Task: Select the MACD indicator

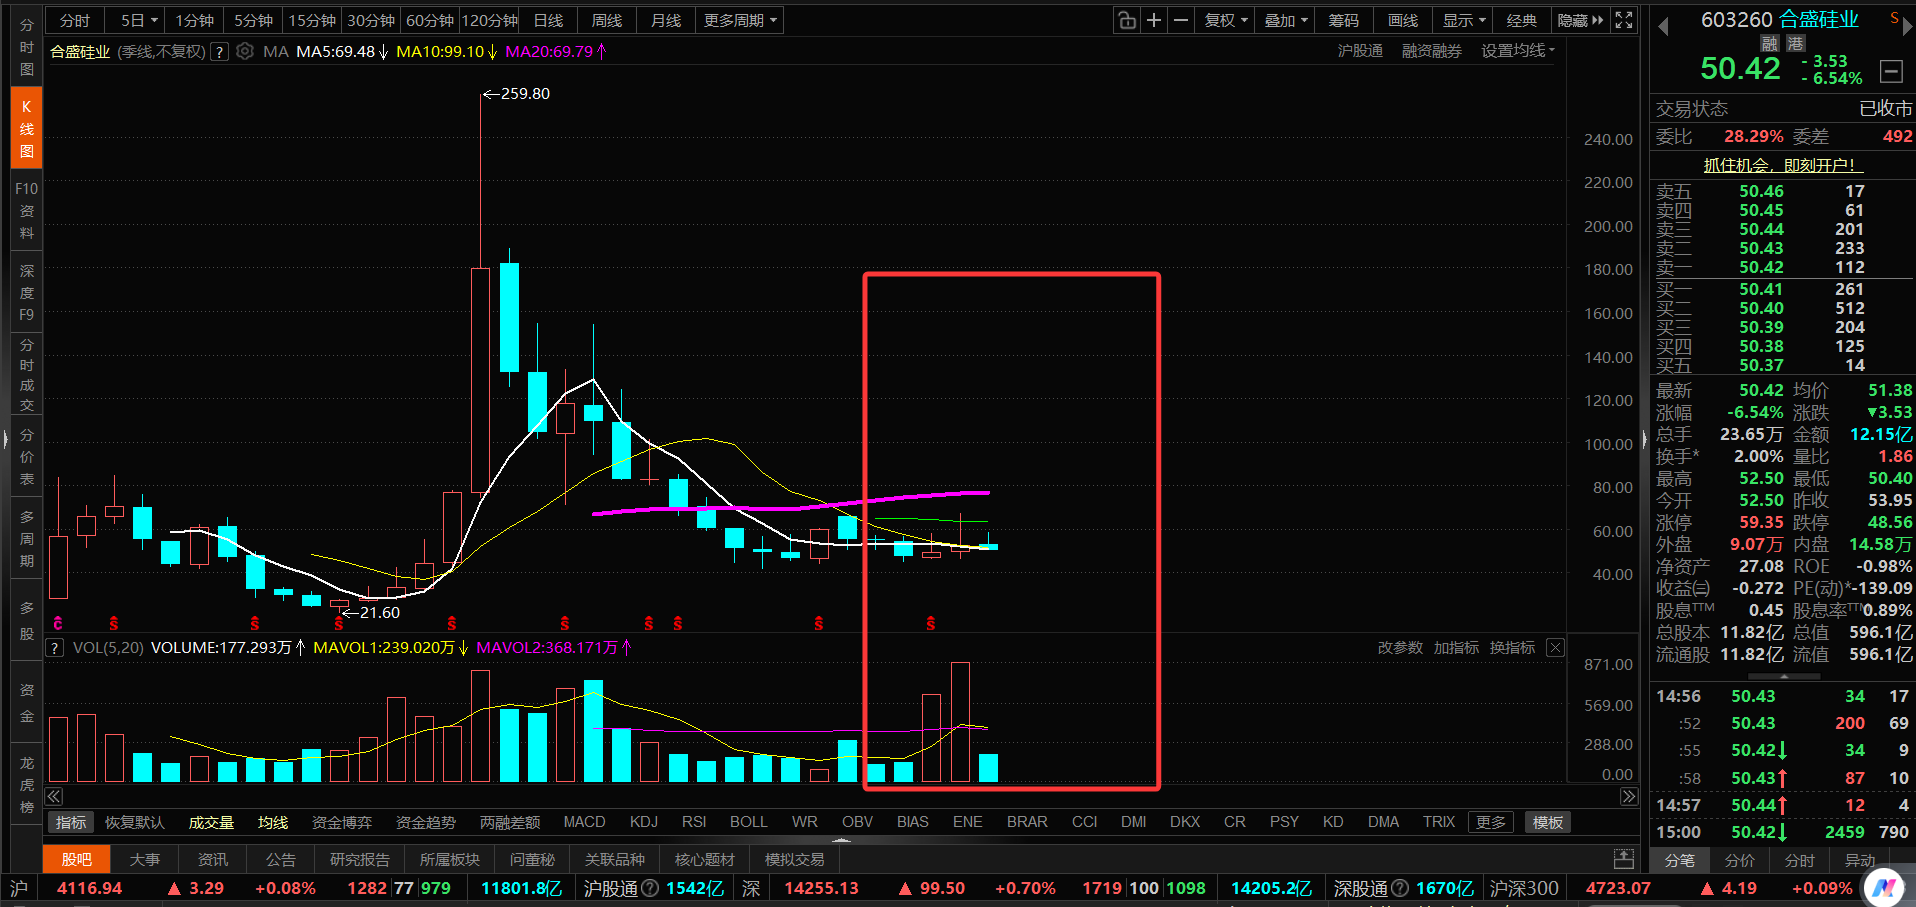Action: [x=584, y=822]
